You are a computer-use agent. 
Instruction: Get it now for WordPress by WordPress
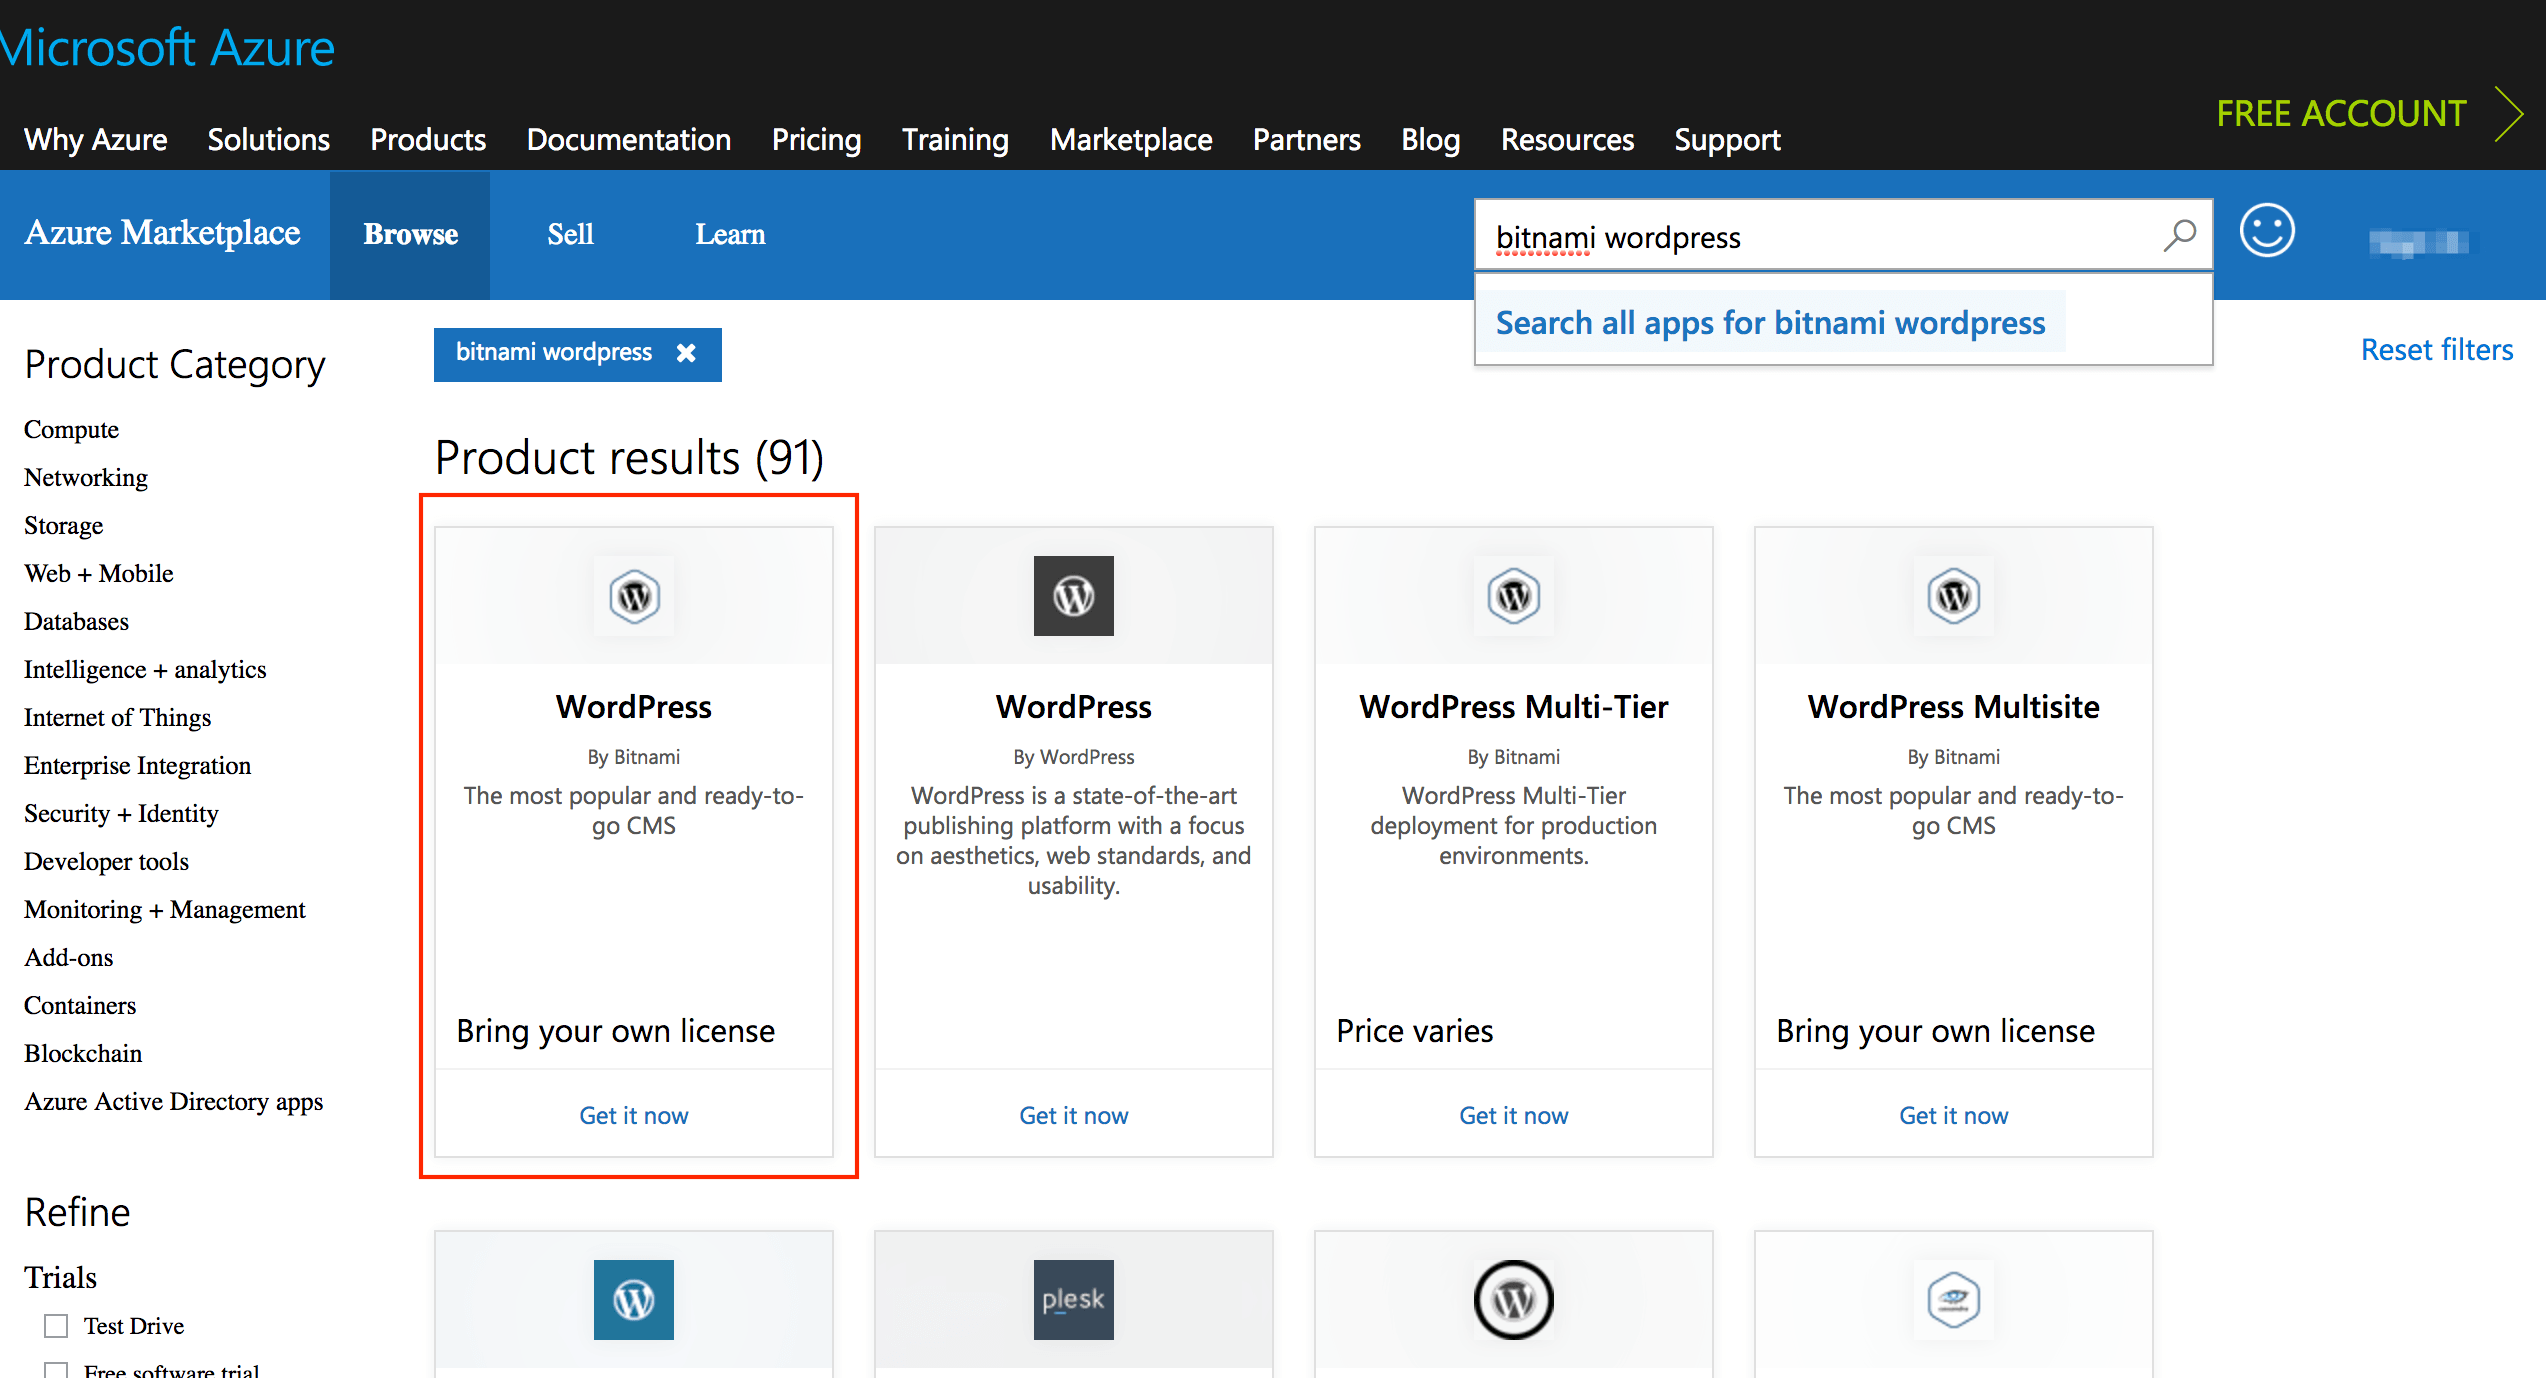1074,1116
